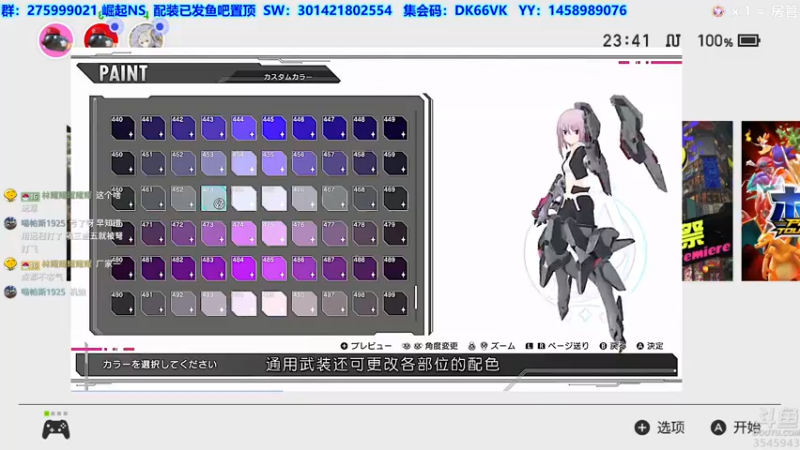Click the pink-bordered user avatar

(x=56, y=40)
